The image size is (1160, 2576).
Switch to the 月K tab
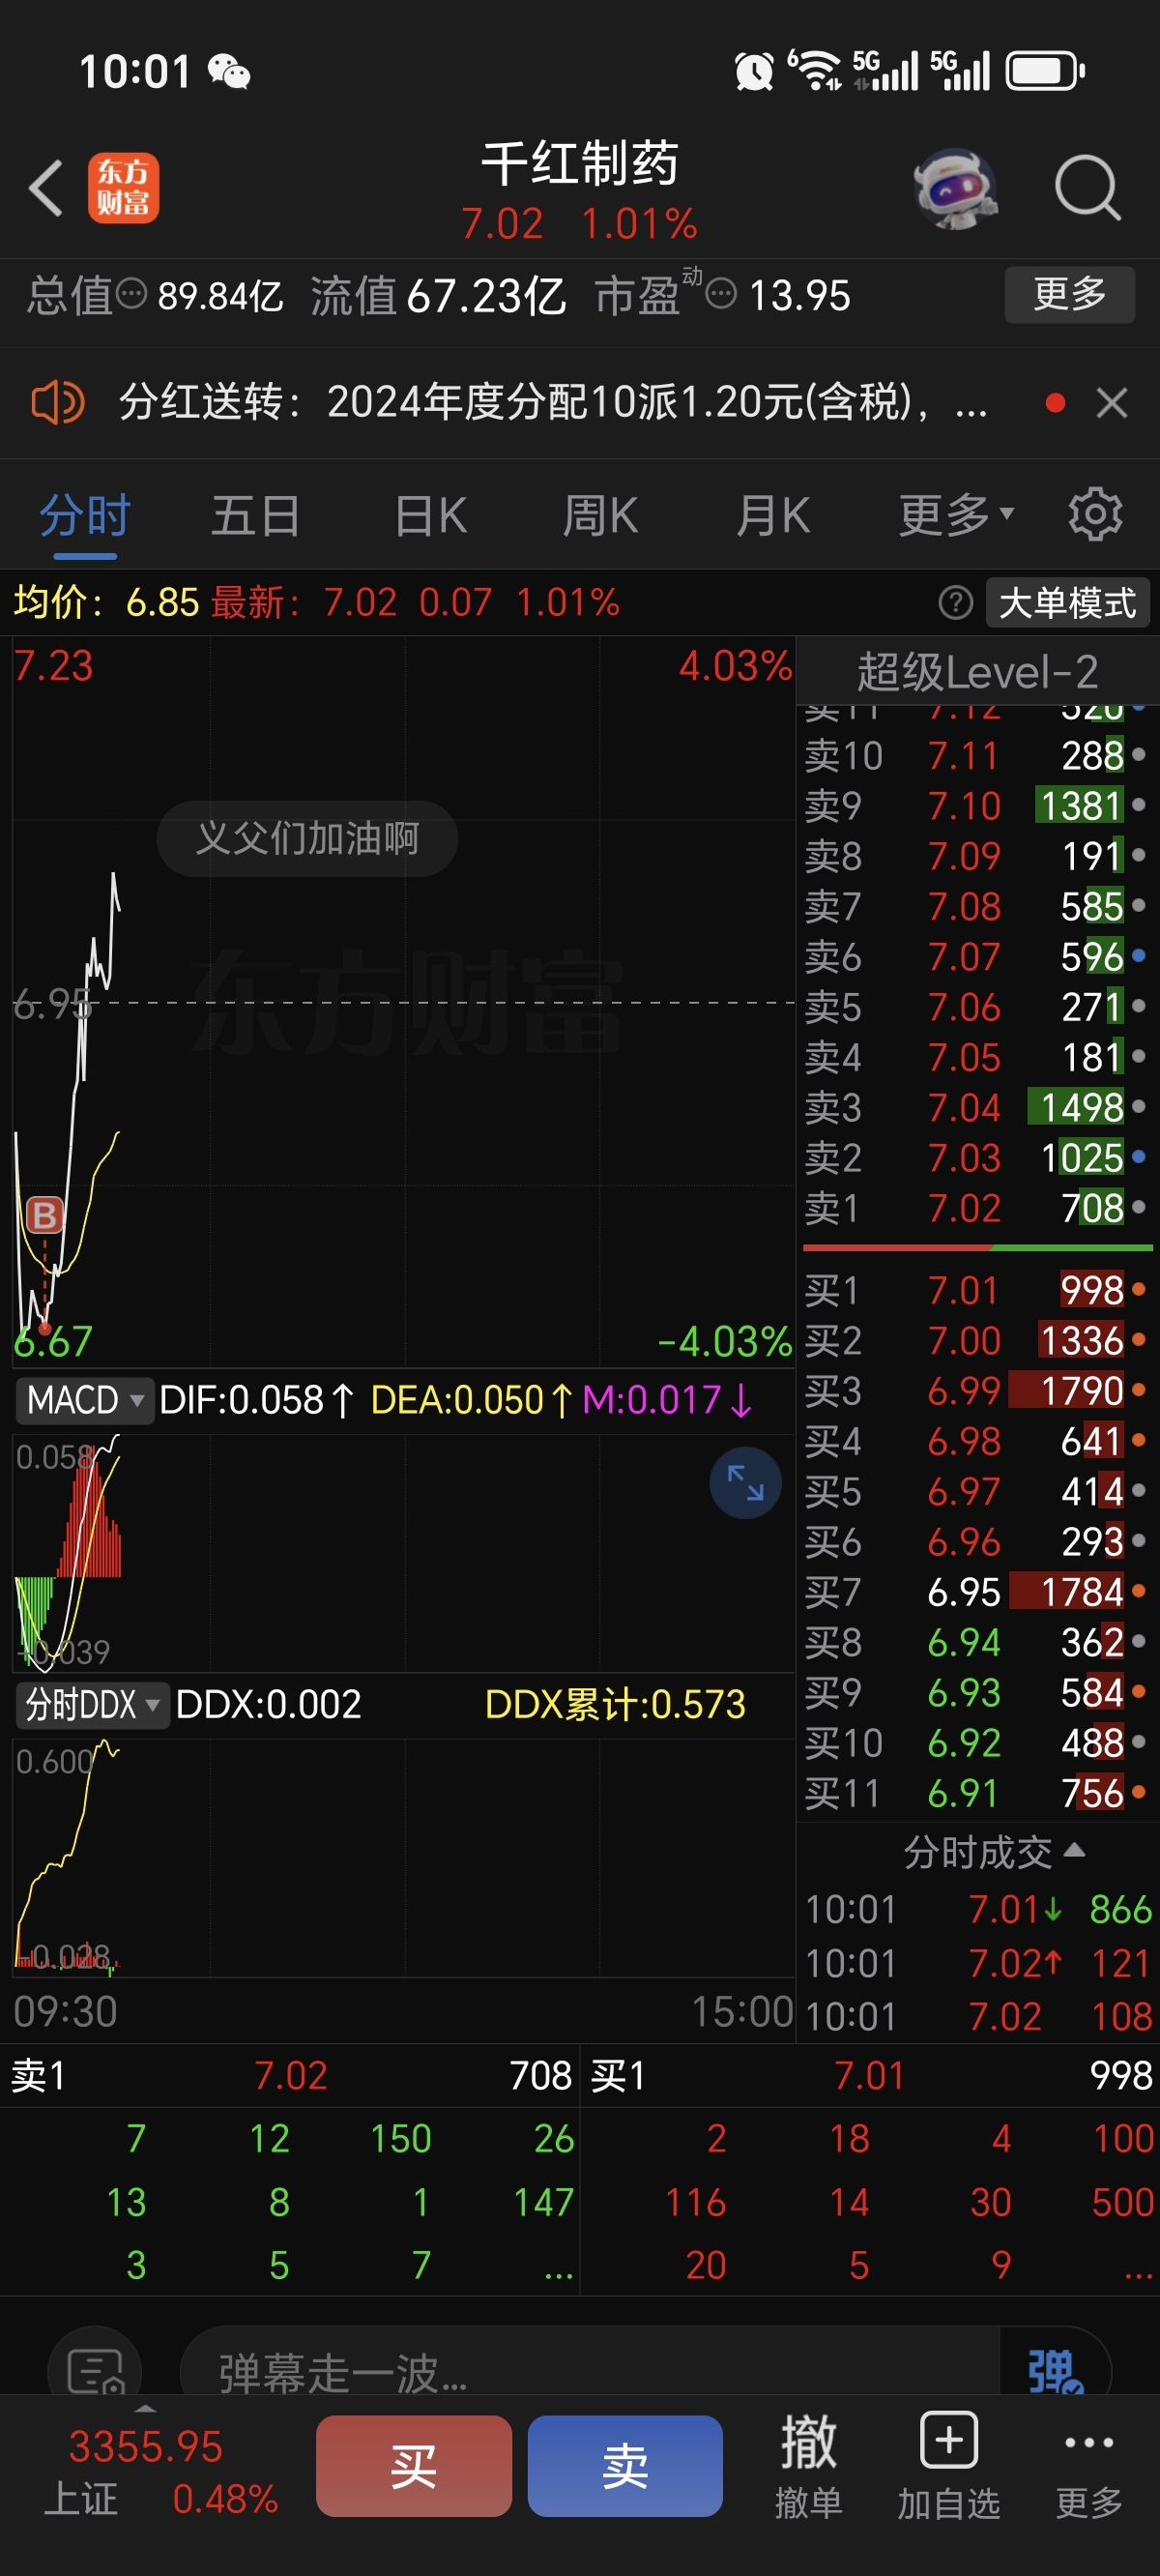[x=773, y=516]
